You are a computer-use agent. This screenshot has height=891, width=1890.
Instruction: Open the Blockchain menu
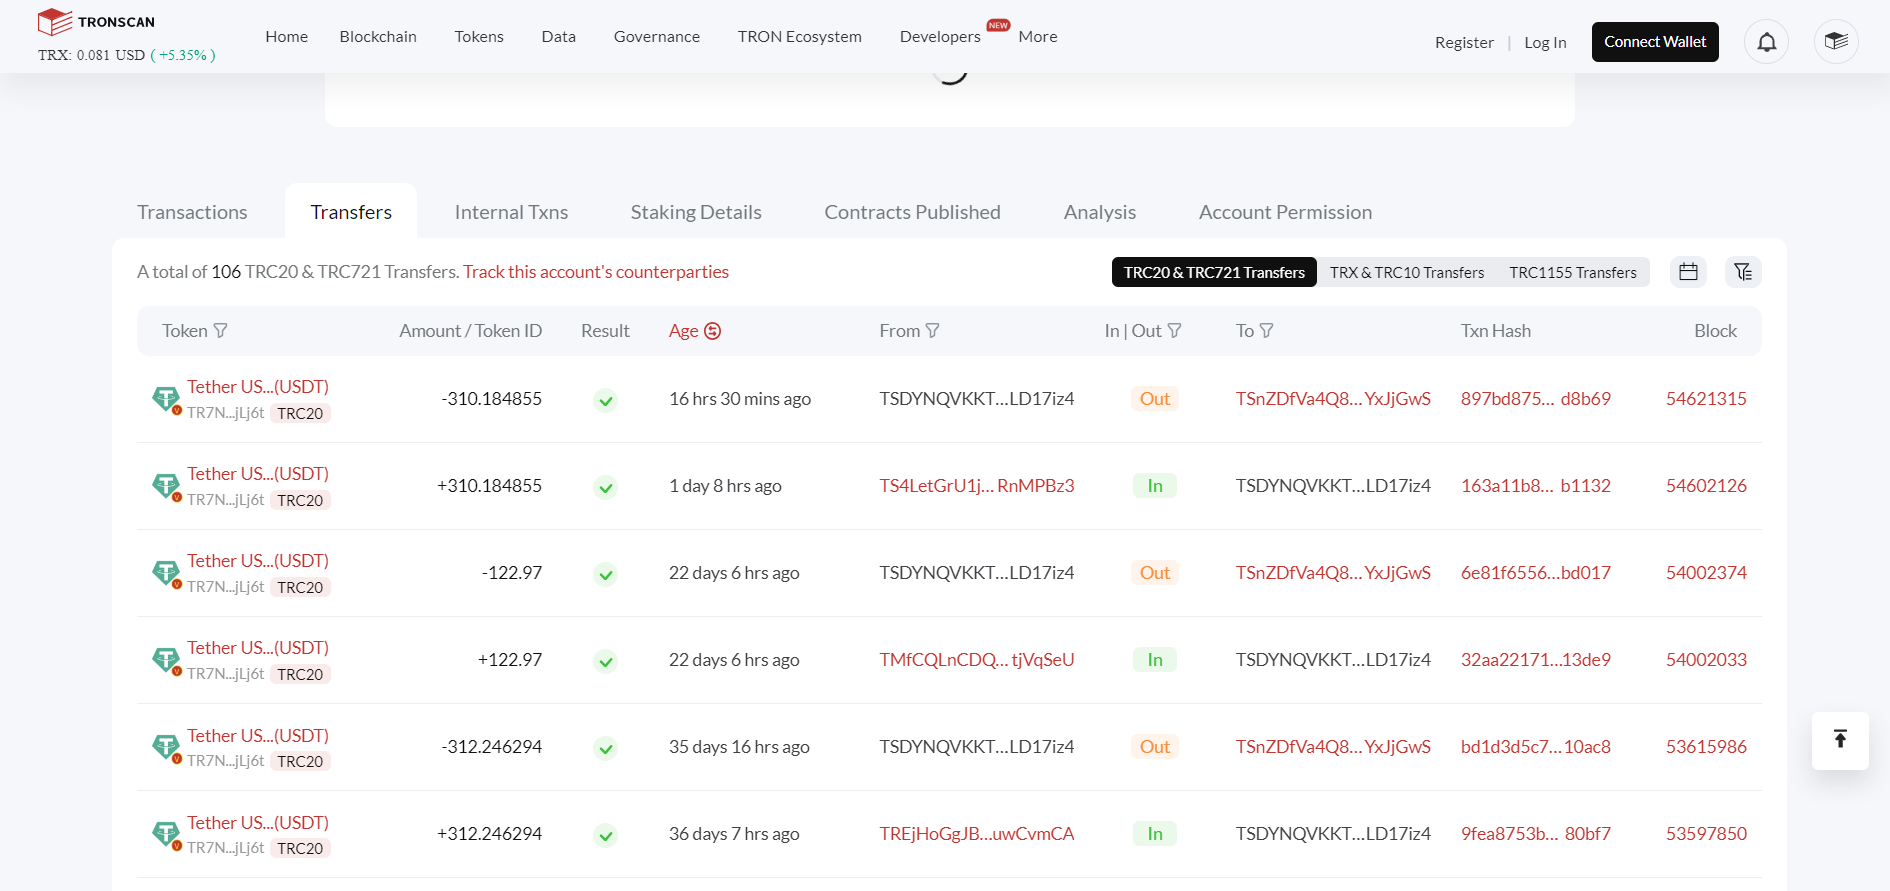[378, 37]
